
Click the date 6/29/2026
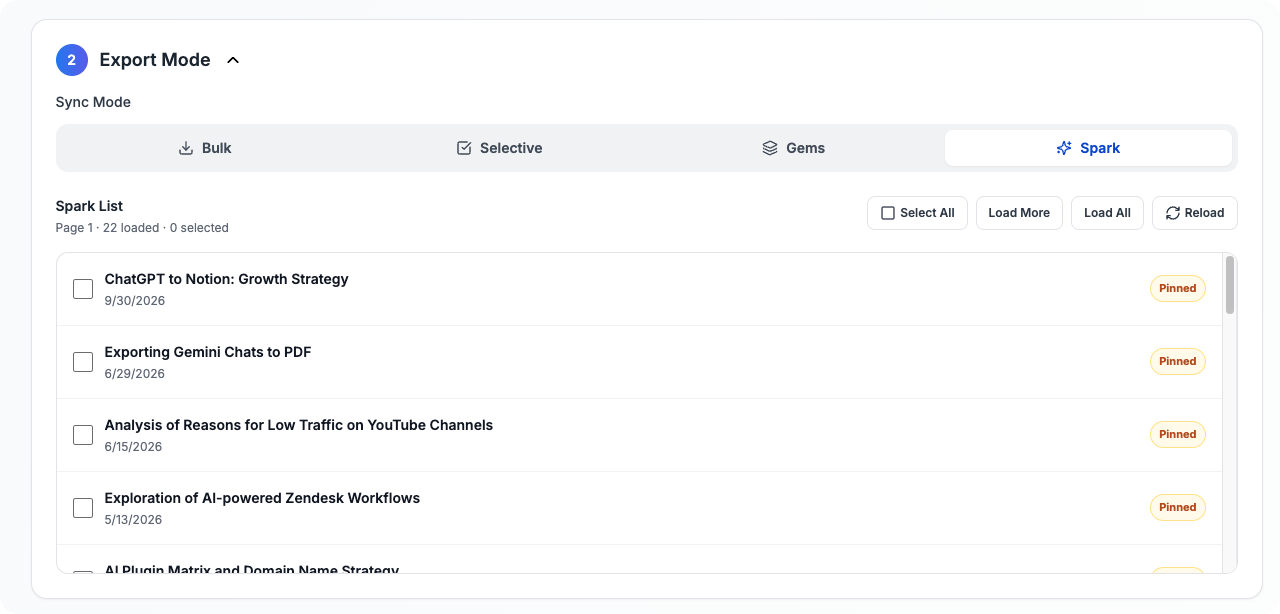(x=135, y=374)
